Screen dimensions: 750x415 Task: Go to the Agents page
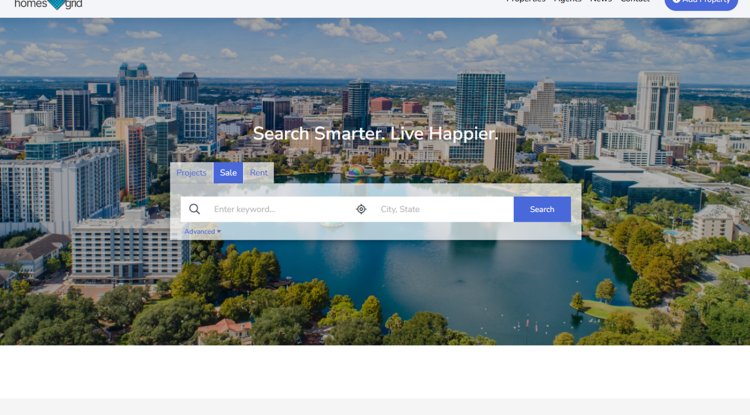(x=567, y=1)
